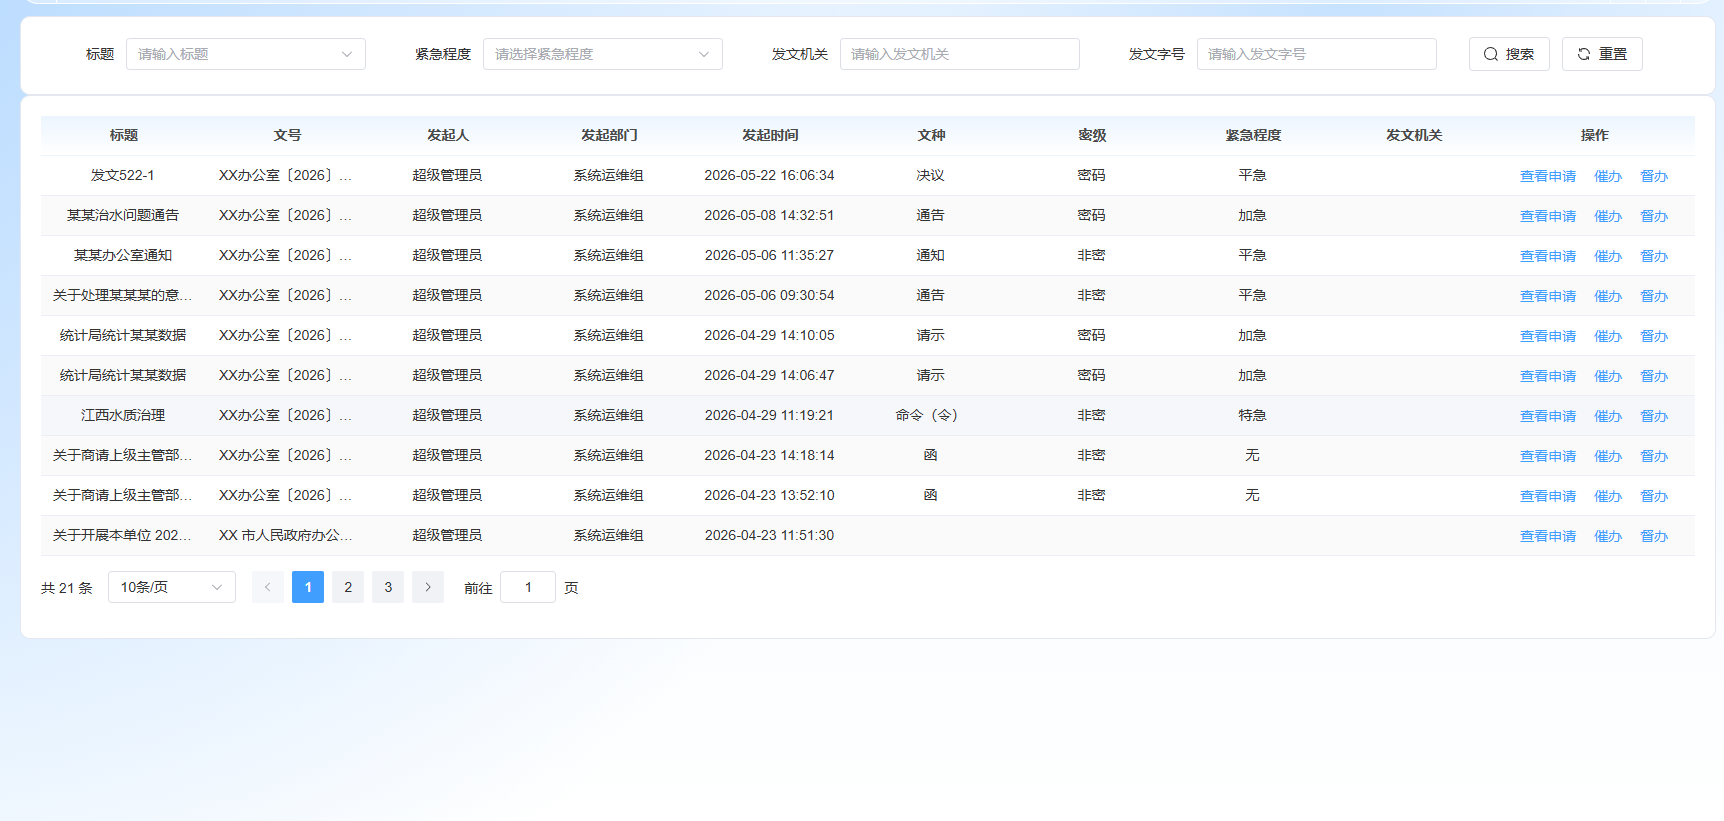Open 查看申请 for row dated 2026-04-23 13:52:10
The image size is (1724, 821).
tap(1548, 496)
